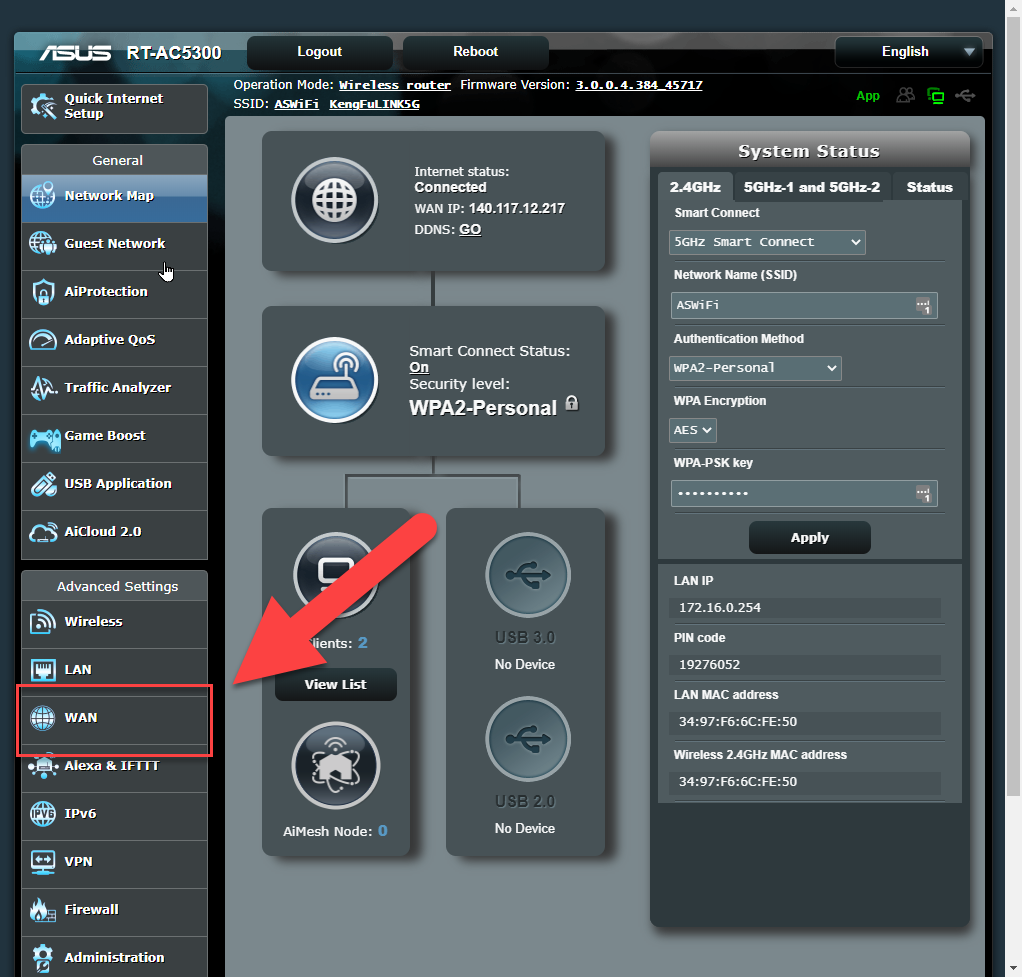
Task: Switch to the Status tab
Action: coord(929,188)
